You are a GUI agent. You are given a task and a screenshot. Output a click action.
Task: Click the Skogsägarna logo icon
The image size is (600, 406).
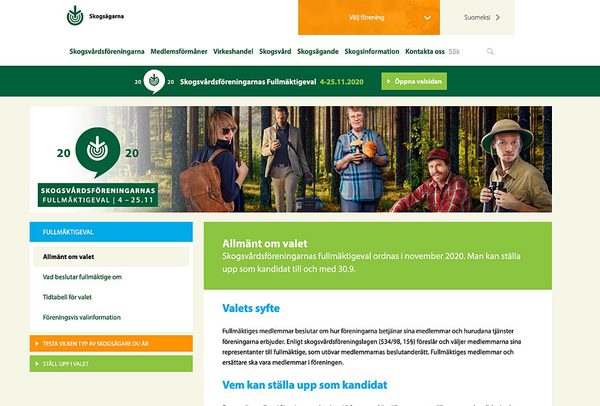[x=75, y=16]
